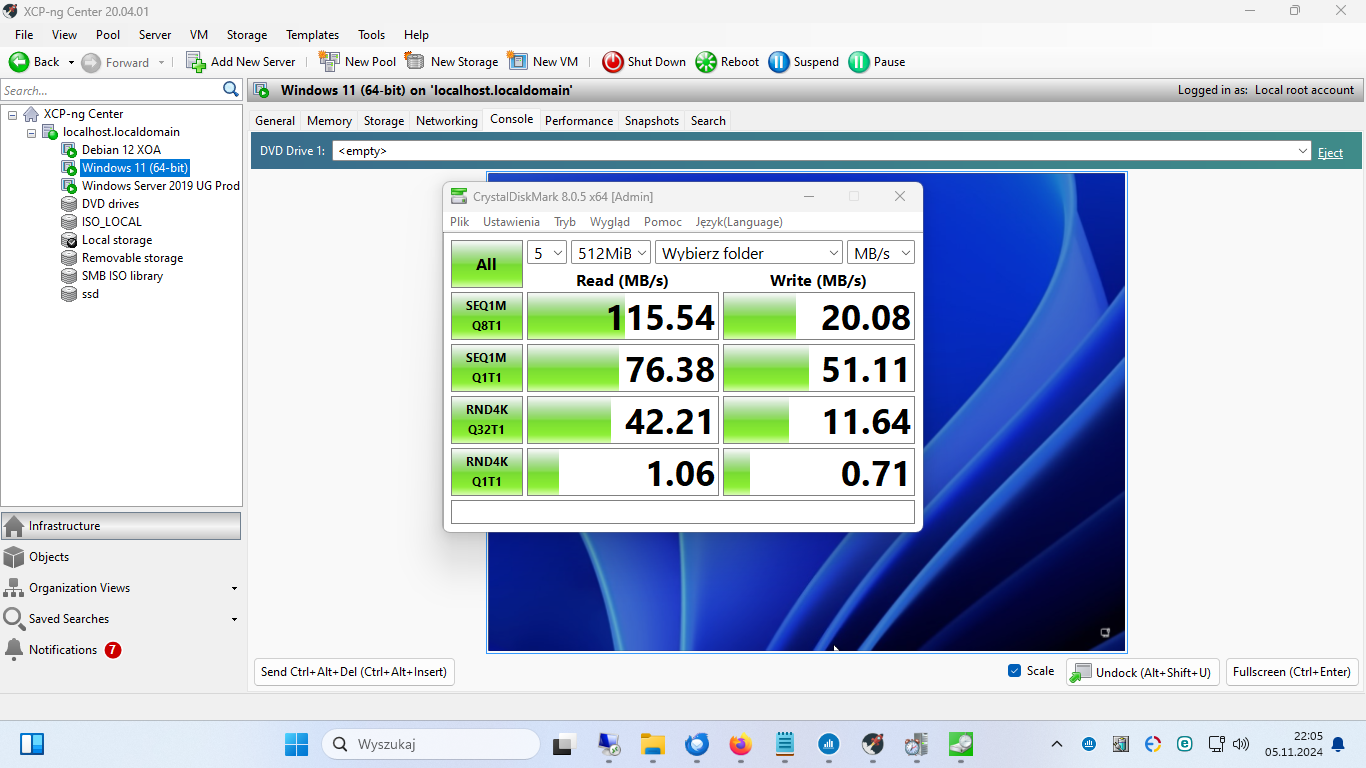Open the Forward history dropdown arrow

tap(160, 62)
